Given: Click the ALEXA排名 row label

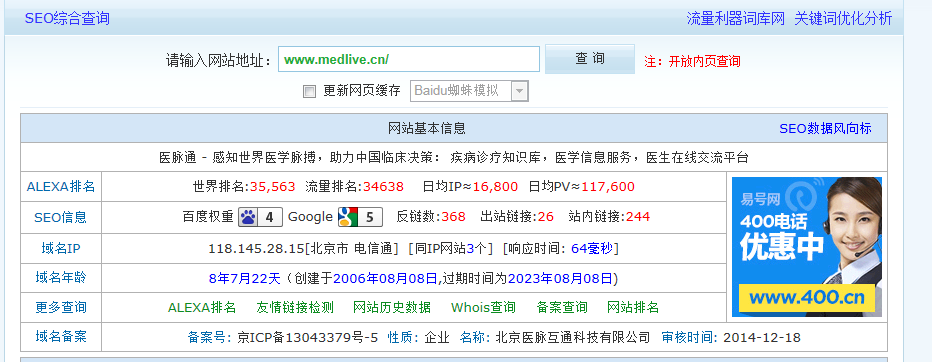Looking at the screenshot, I should pos(61,187).
